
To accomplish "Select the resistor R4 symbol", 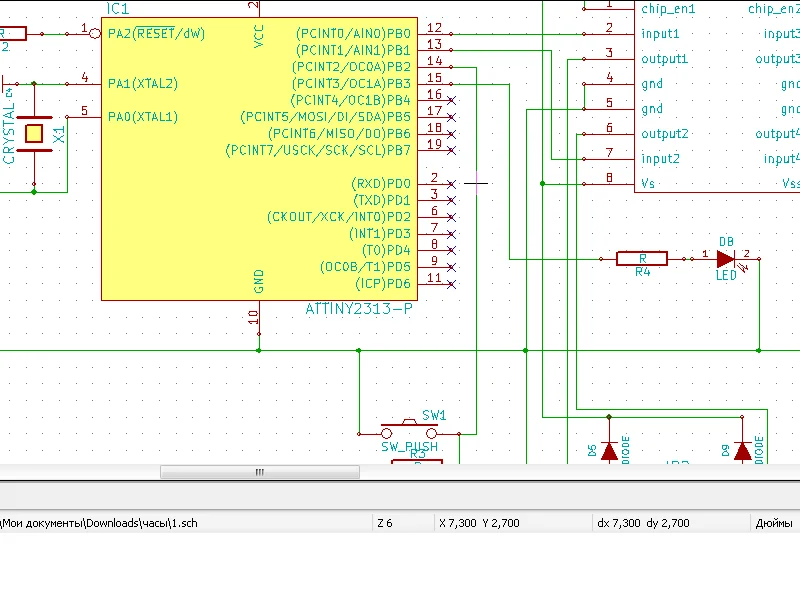I will pyautogui.click(x=642, y=259).
